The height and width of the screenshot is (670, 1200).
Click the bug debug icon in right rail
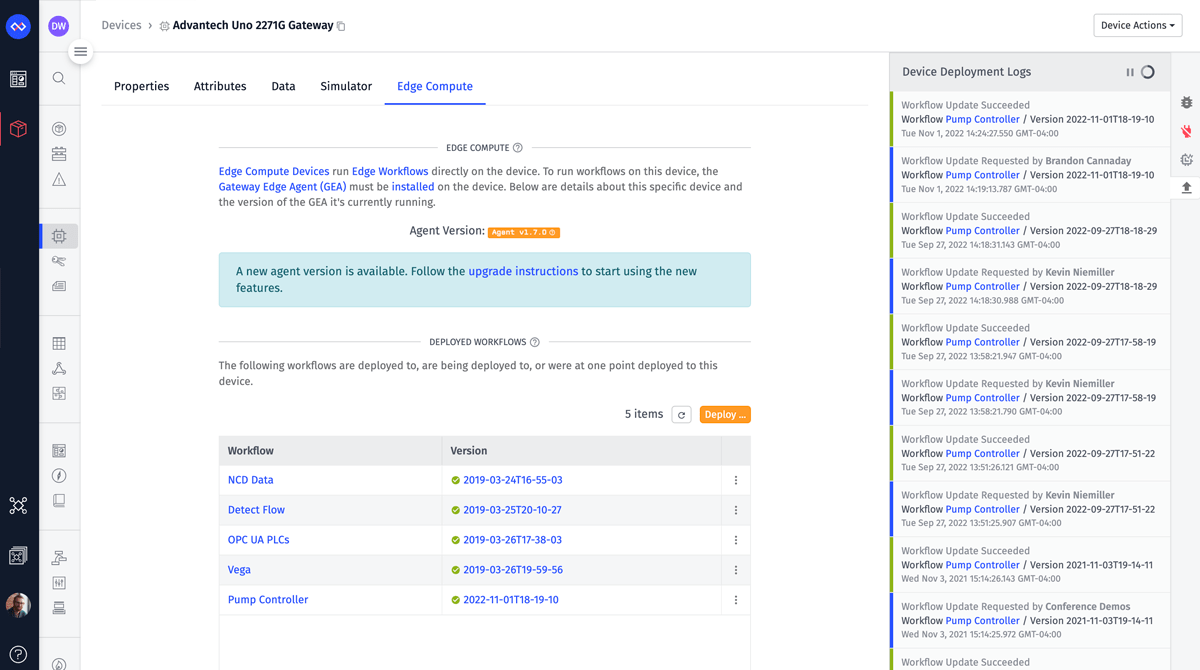click(x=1186, y=103)
